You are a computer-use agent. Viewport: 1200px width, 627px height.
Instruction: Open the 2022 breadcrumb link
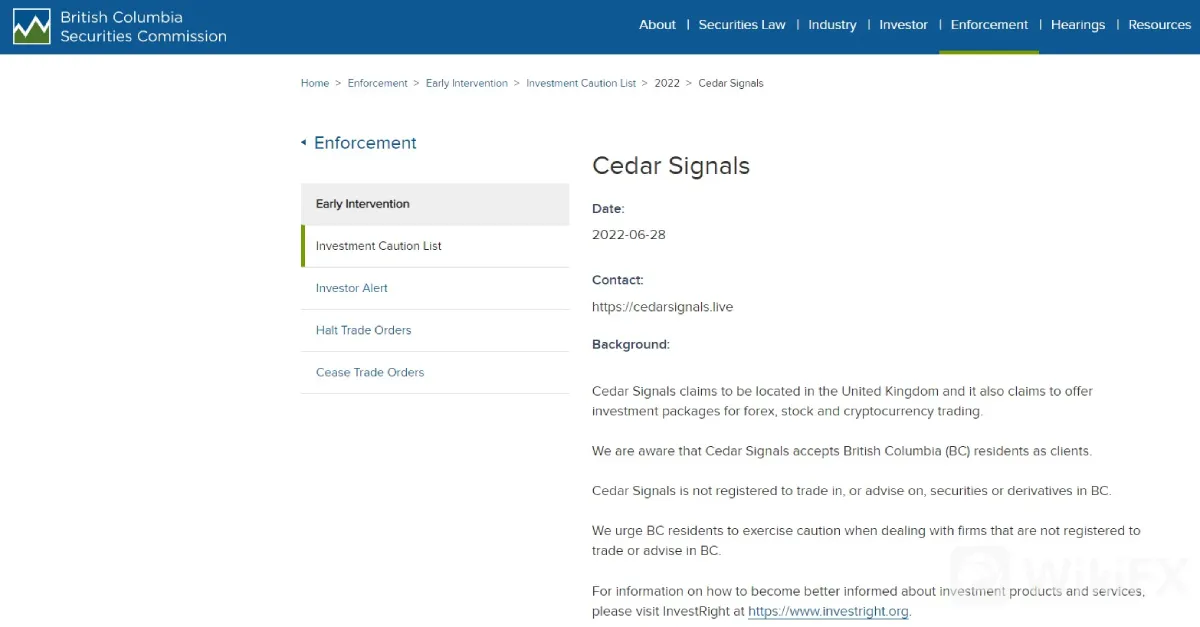[667, 83]
